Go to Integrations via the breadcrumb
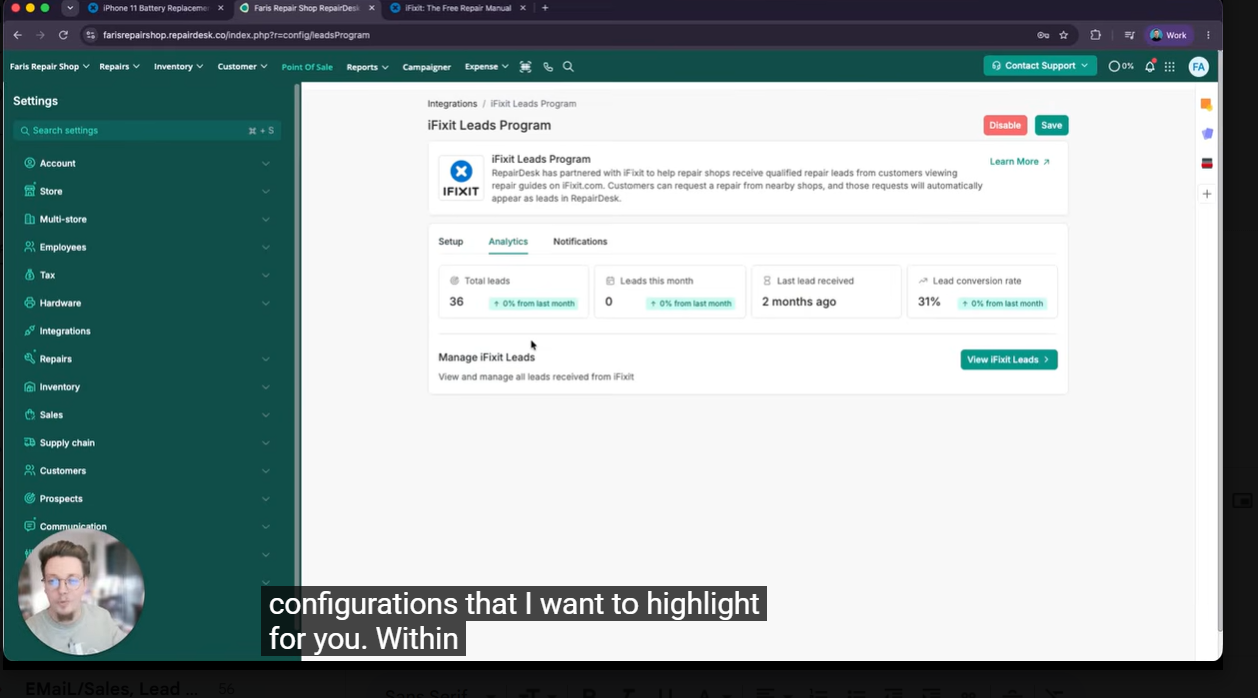 (452, 104)
